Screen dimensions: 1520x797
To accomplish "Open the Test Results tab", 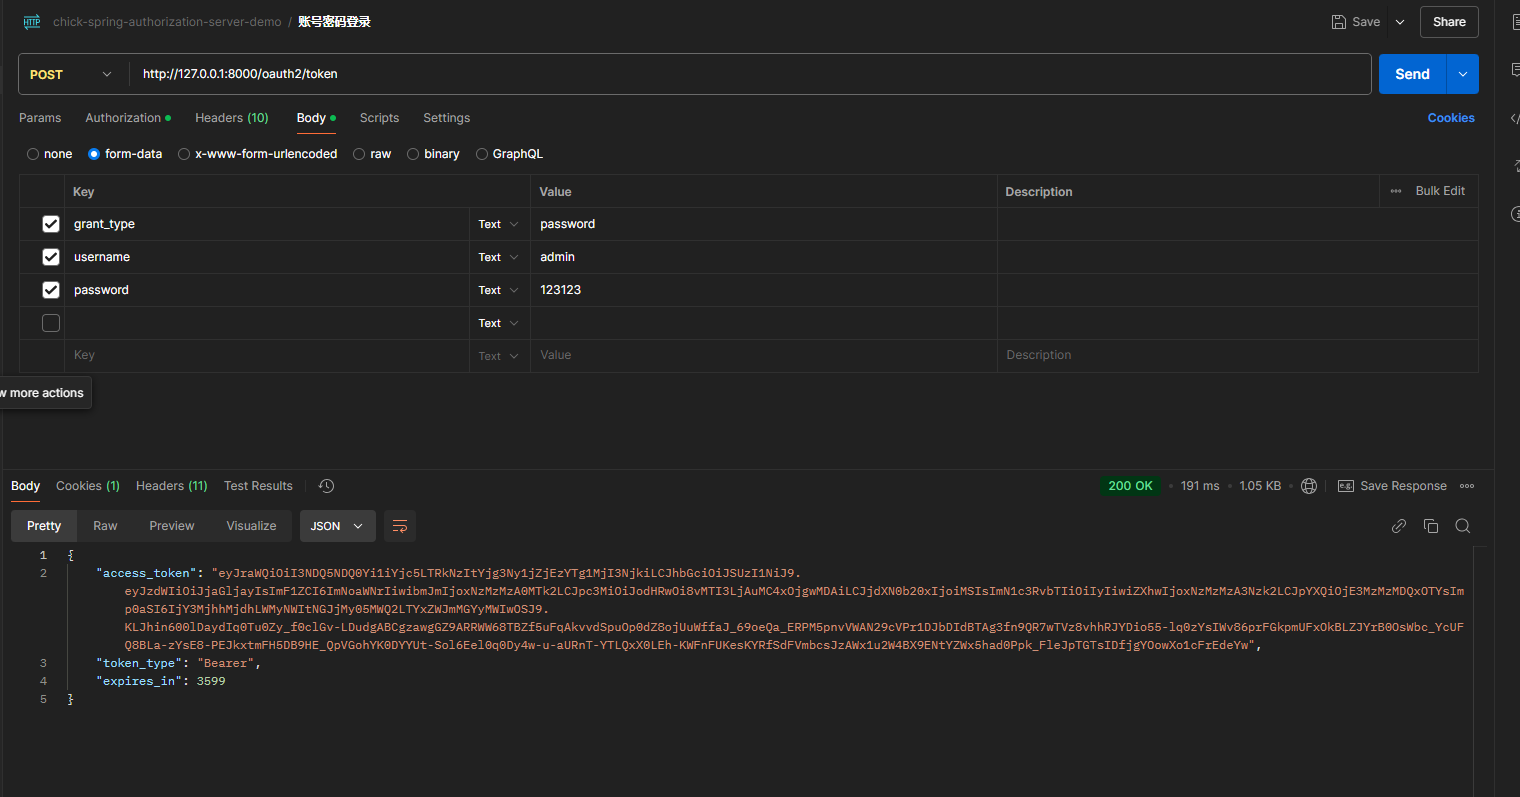I will pyautogui.click(x=258, y=486).
